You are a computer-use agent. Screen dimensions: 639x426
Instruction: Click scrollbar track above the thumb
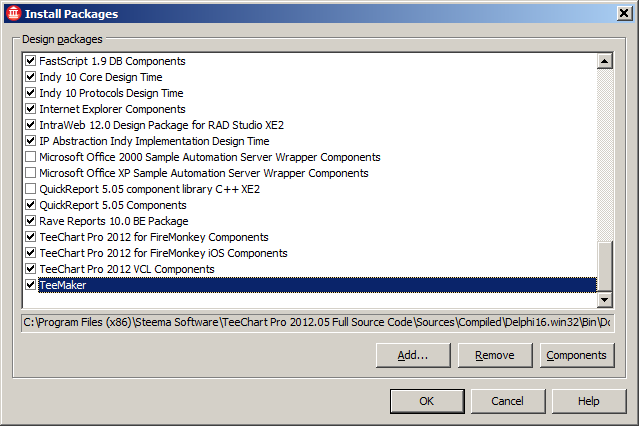(x=605, y=155)
